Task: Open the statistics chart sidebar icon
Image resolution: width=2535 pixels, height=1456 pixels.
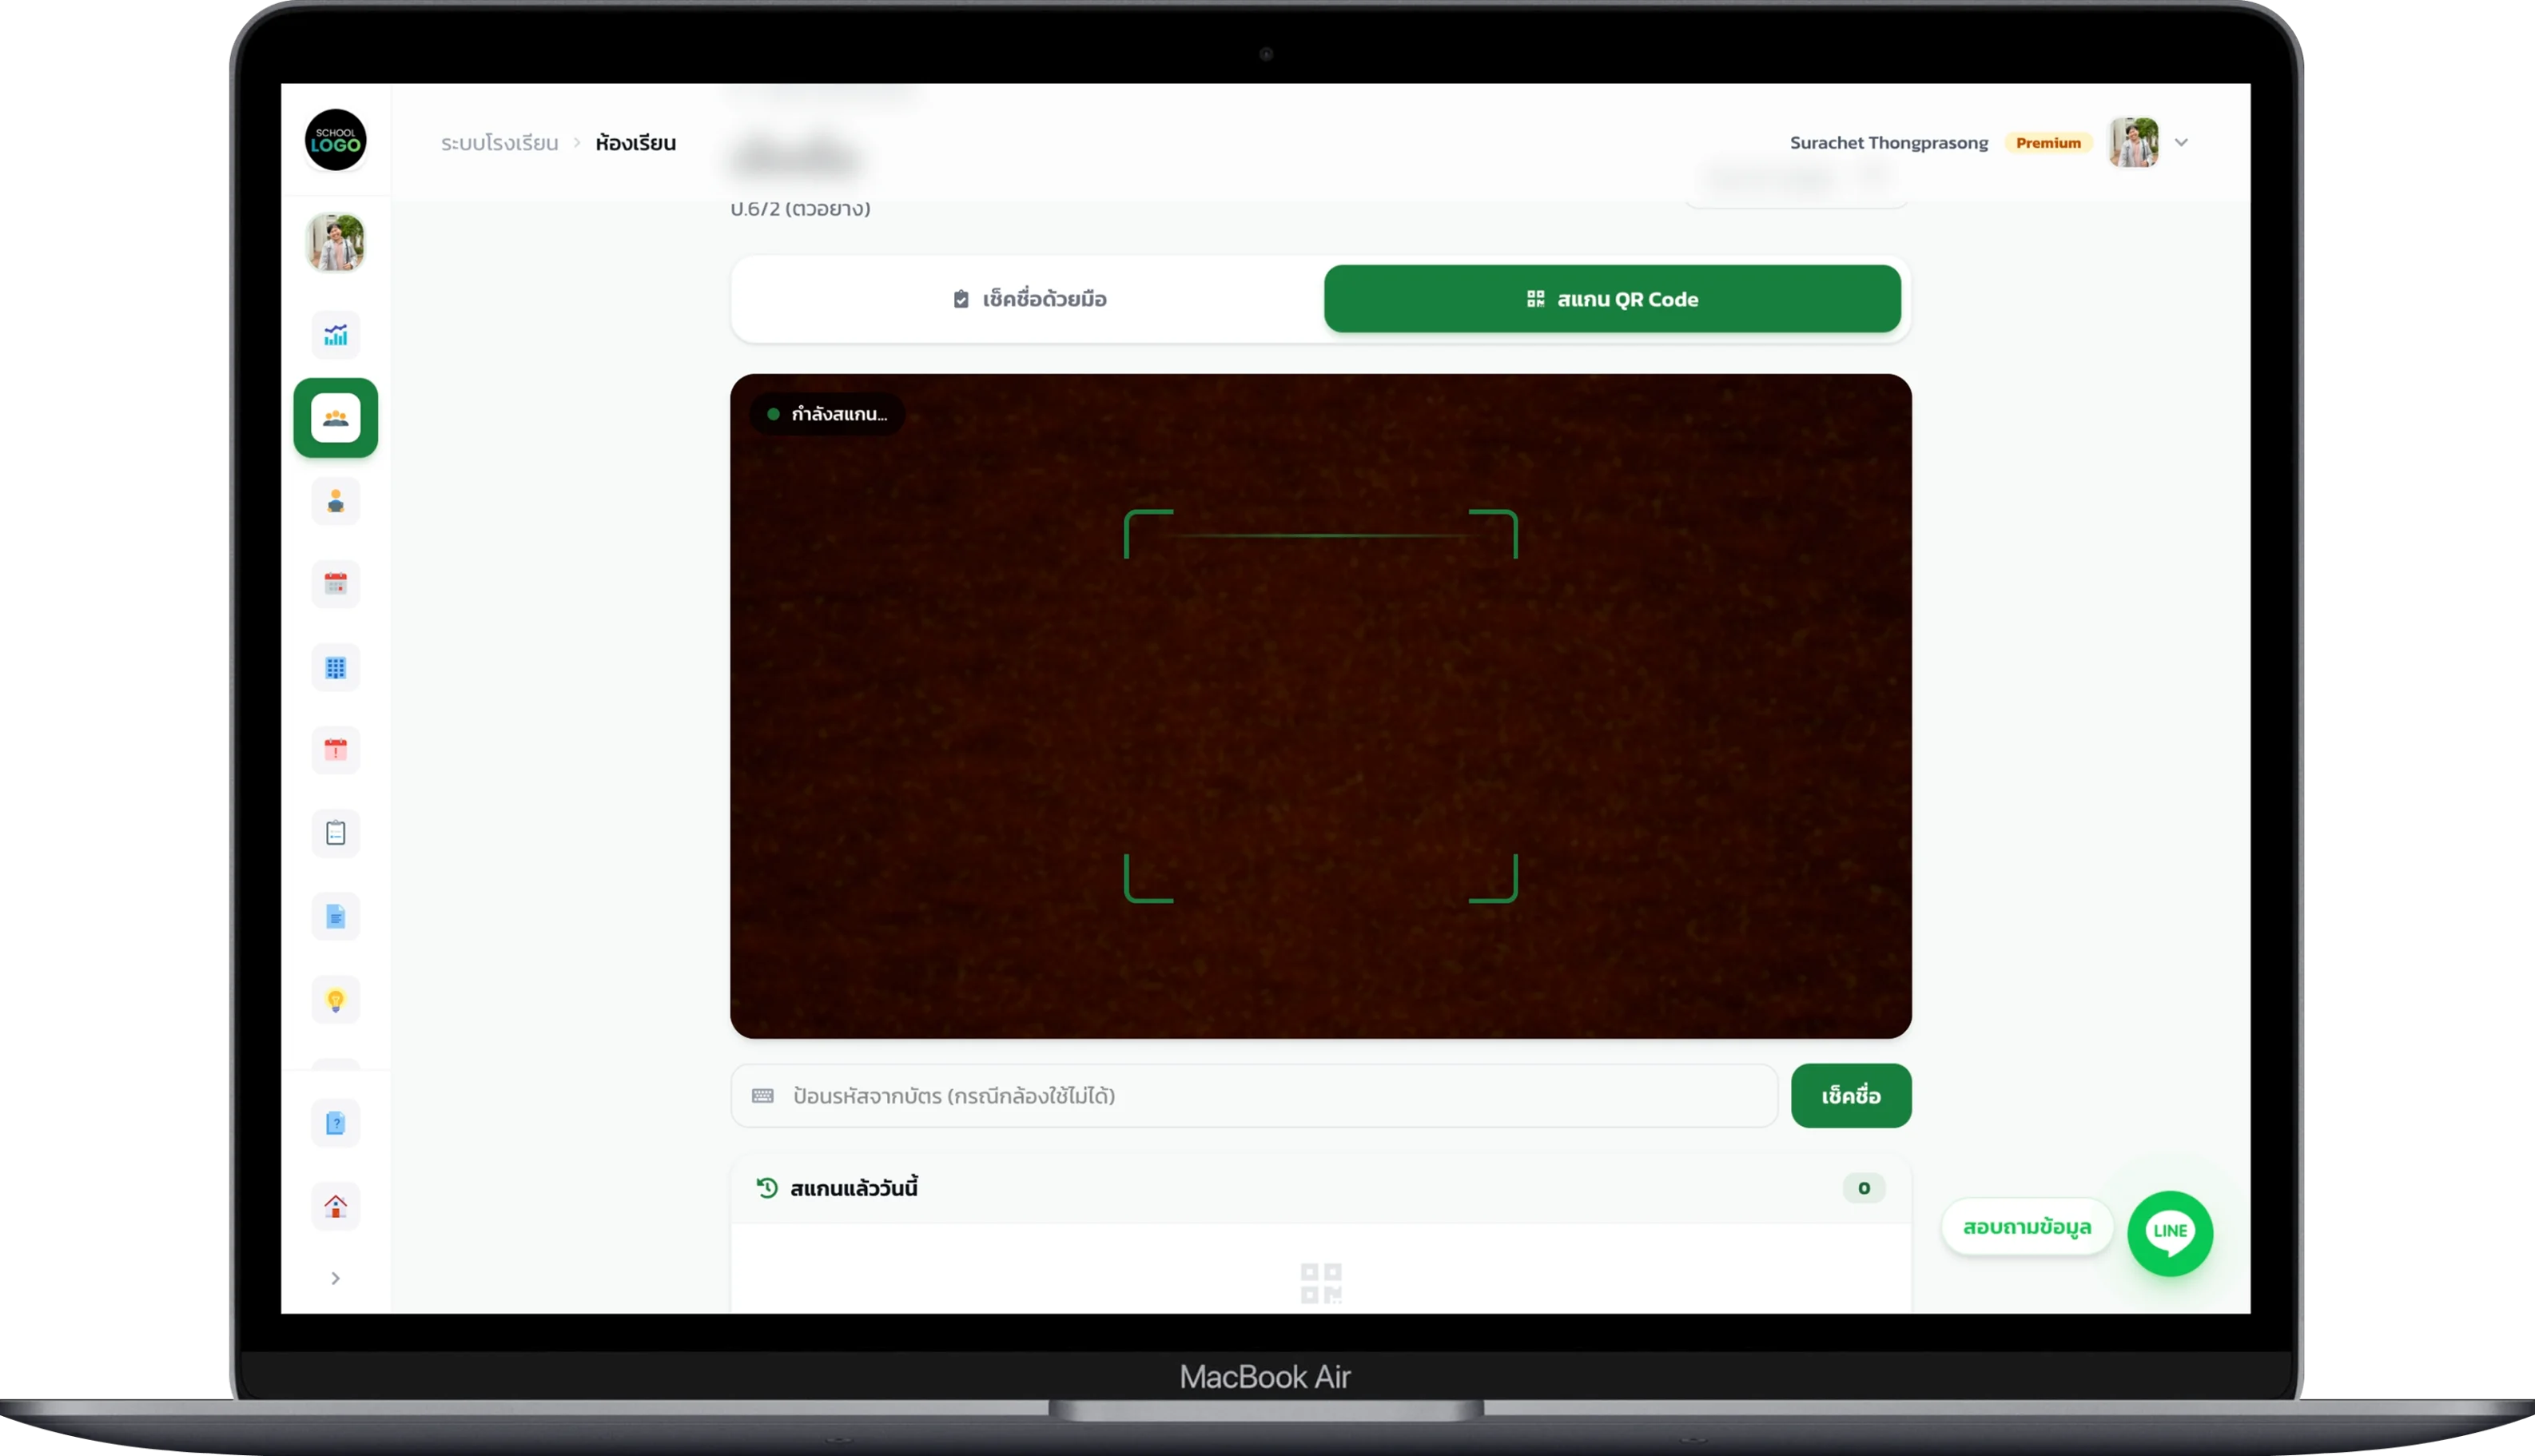Action: coord(335,335)
